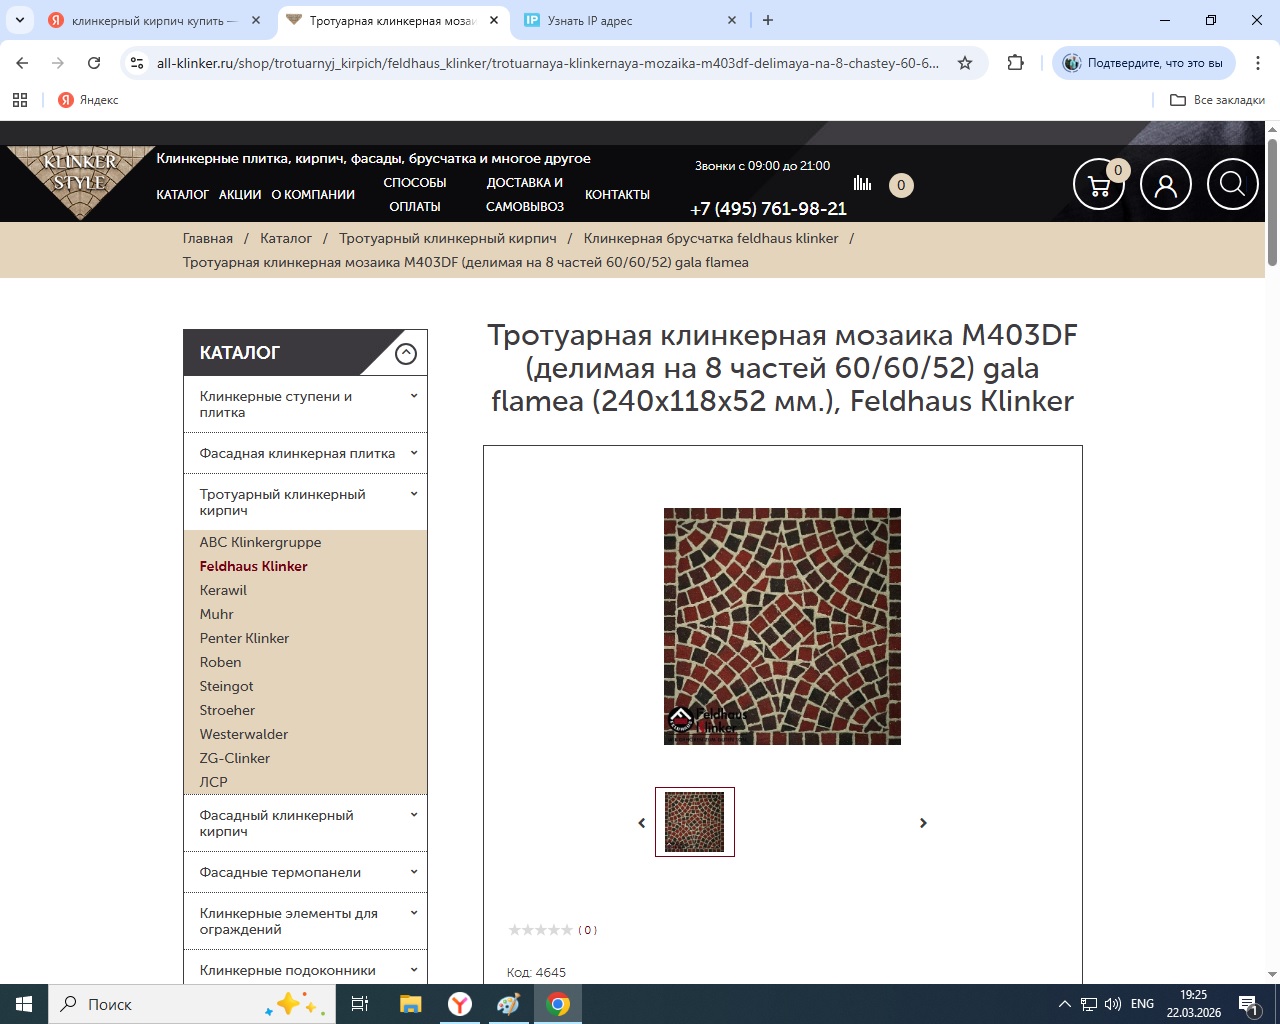
Task: Open the compare items bar-chart icon
Action: (x=862, y=183)
